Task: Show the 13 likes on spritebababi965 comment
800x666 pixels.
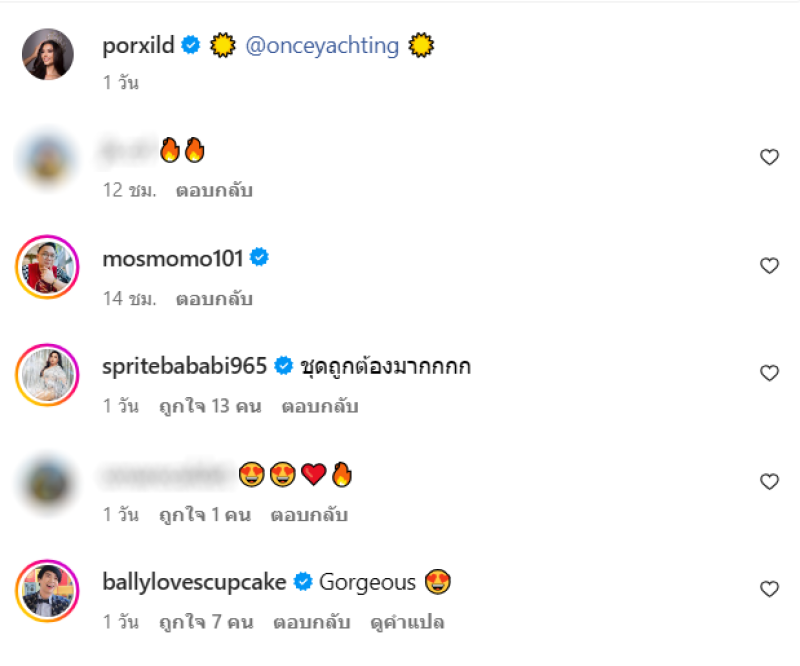Action: point(210,406)
